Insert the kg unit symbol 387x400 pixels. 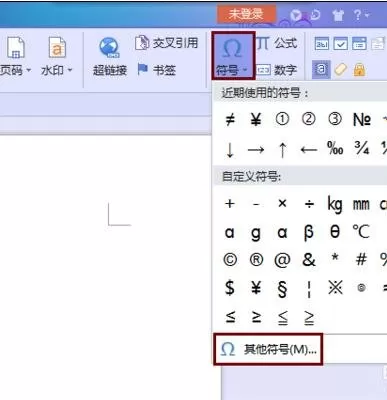(x=335, y=204)
